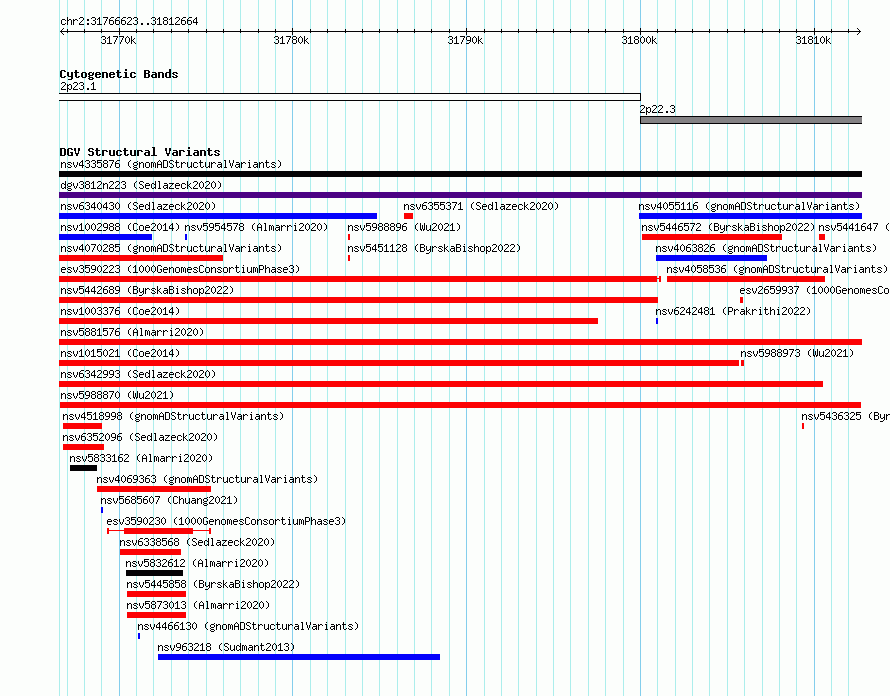Open esv3590230 1000GenomesConsortiumPhase3 label

point(226,521)
